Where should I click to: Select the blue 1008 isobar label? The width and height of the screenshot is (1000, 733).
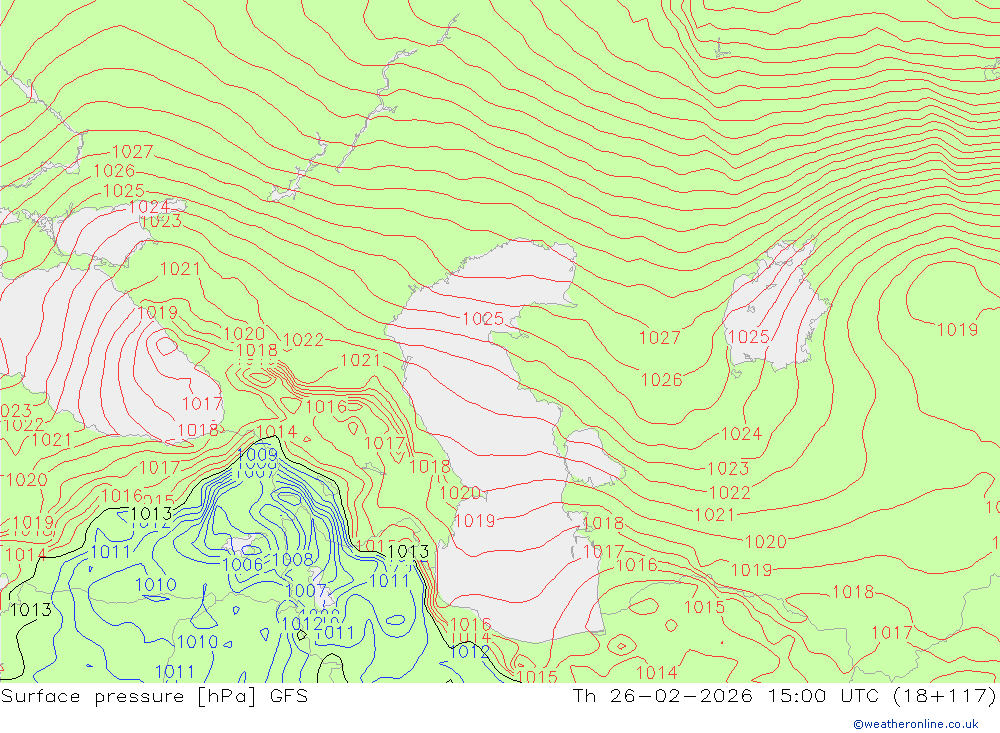[293, 560]
